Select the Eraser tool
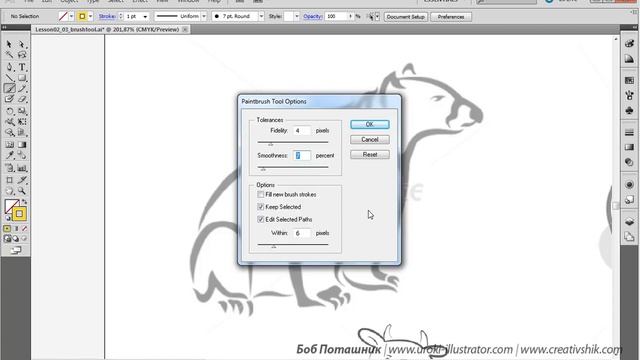Viewport: 640px width, 360px height. tap(22, 99)
